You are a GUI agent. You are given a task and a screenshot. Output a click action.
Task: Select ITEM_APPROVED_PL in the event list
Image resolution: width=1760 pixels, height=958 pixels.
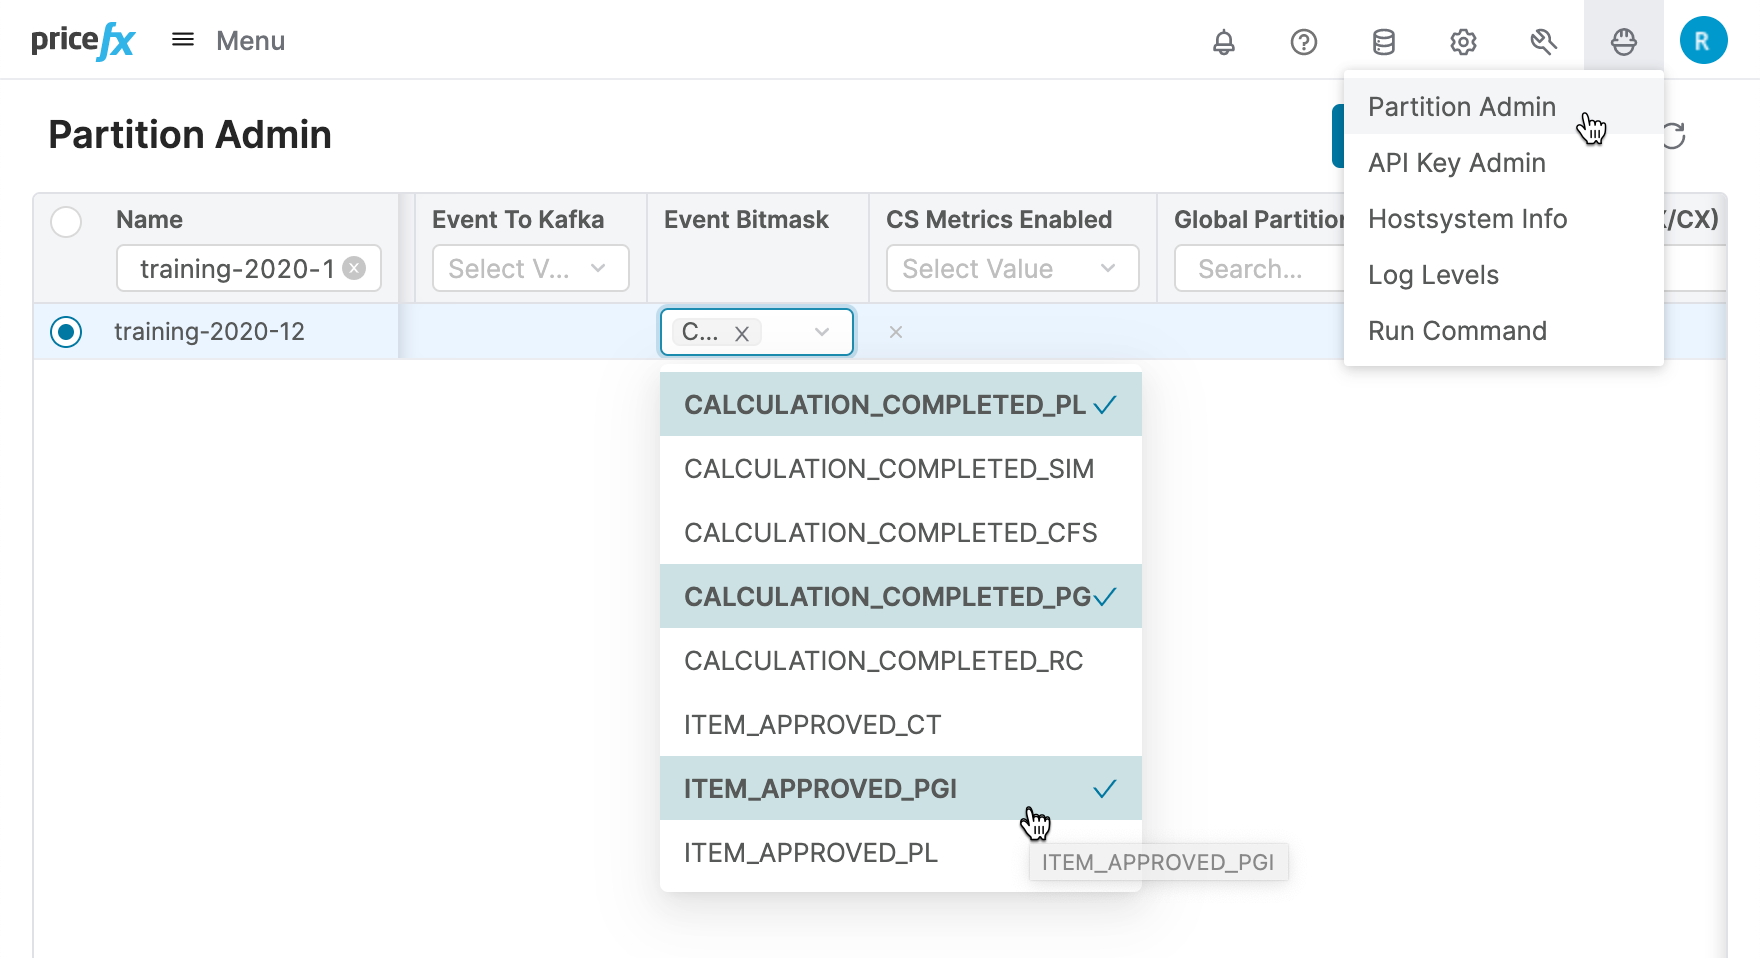point(810,852)
